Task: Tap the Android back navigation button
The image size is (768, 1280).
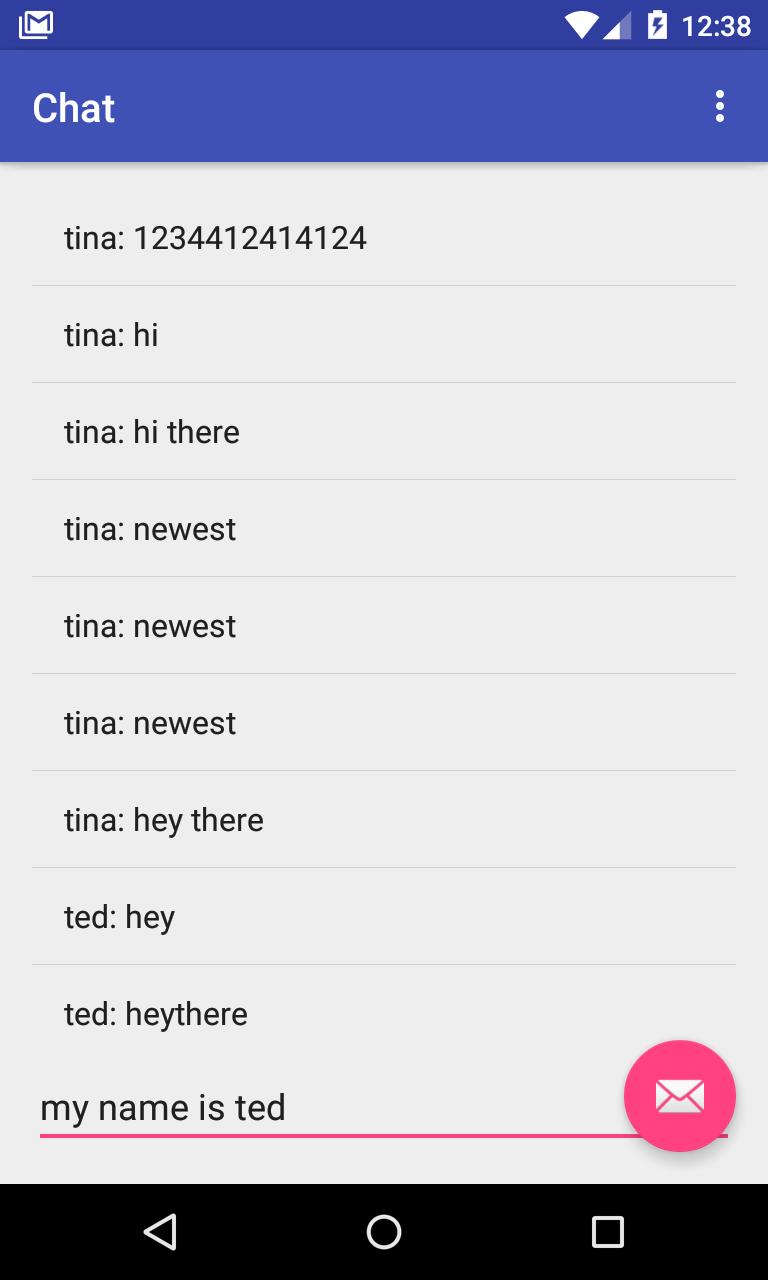Action: point(160,1232)
